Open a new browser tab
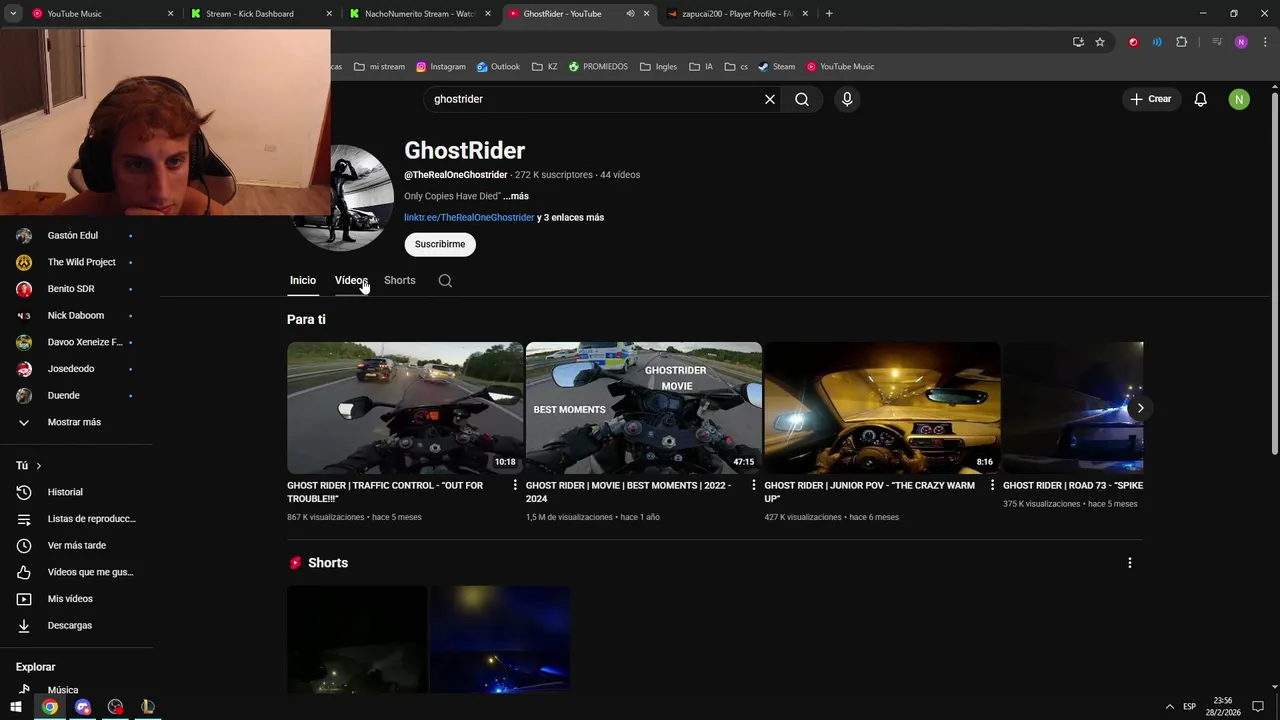This screenshot has height=720, width=1280. tap(829, 14)
